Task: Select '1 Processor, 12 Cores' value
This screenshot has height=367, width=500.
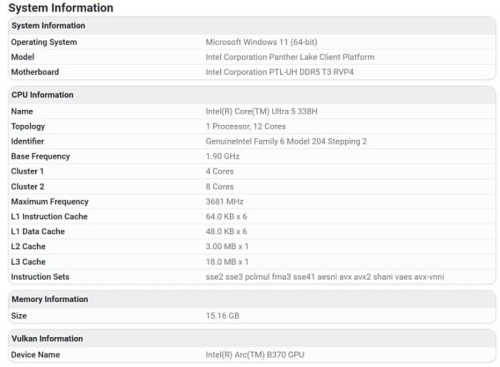Action: pyautogui.click(x=246, y=126)
